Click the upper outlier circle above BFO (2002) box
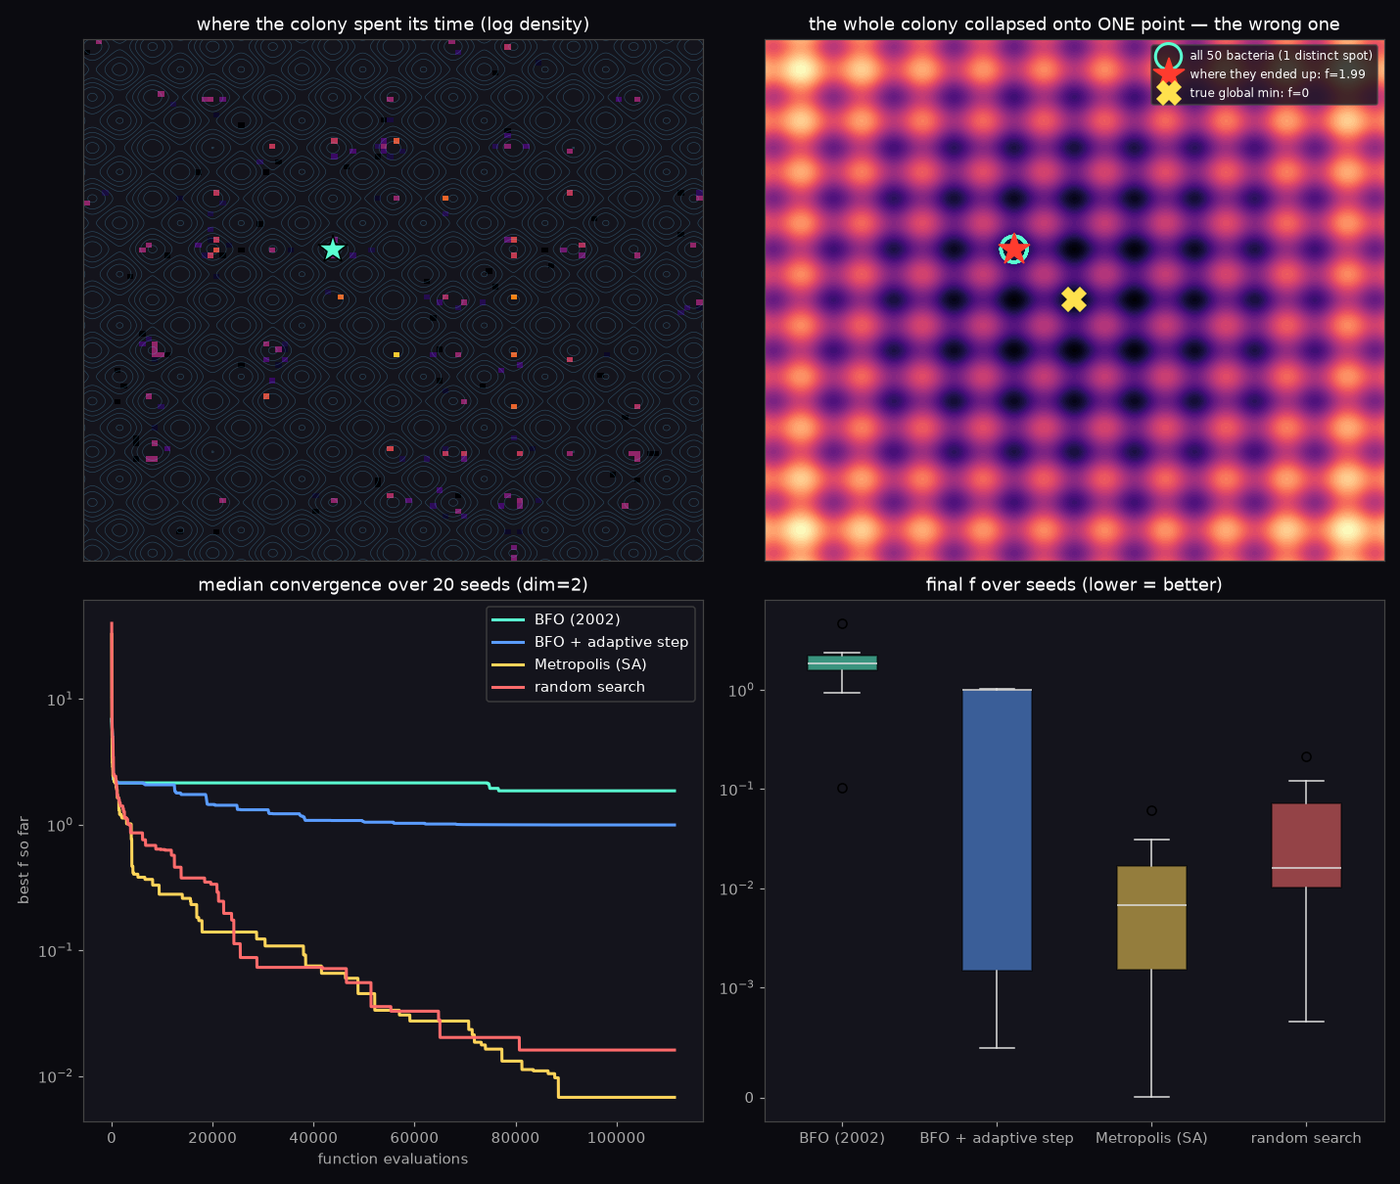1400x1184 pixels. [x=842, y=624]
